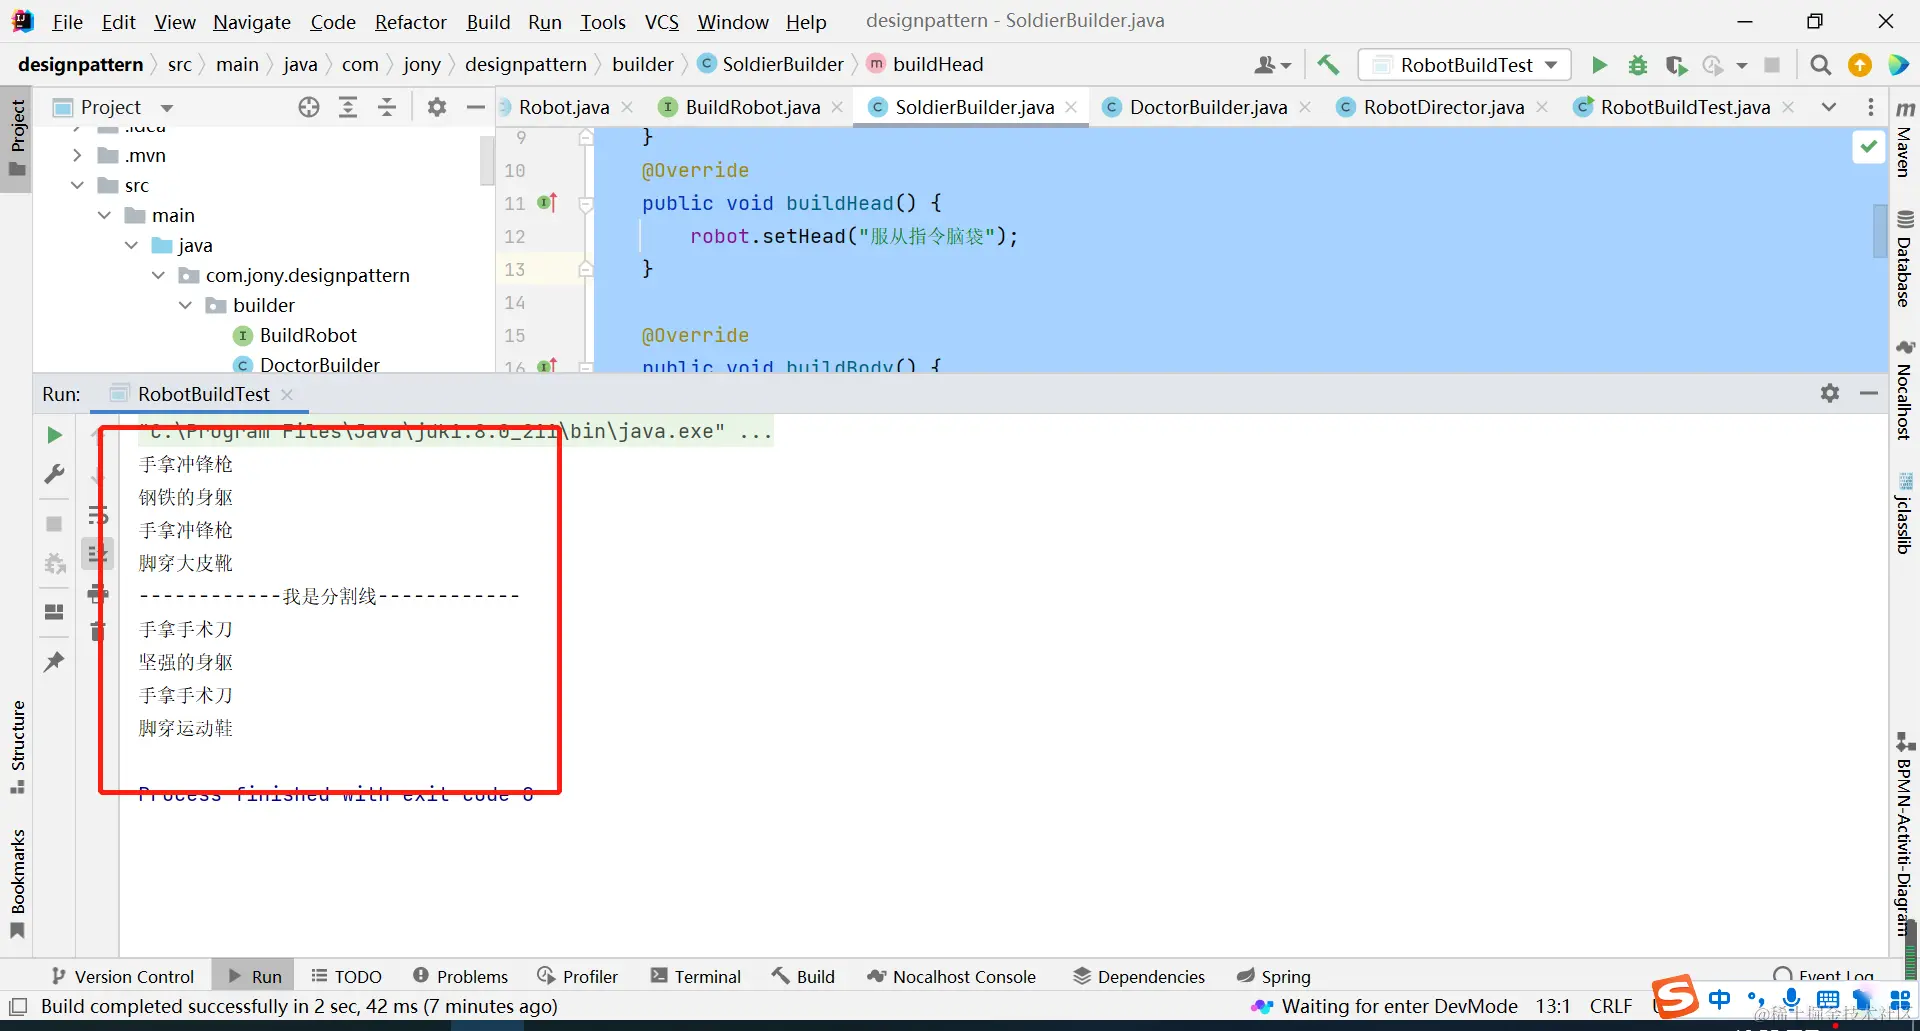
Task: Toggle the Structure tool window
Action: point(18,747)
